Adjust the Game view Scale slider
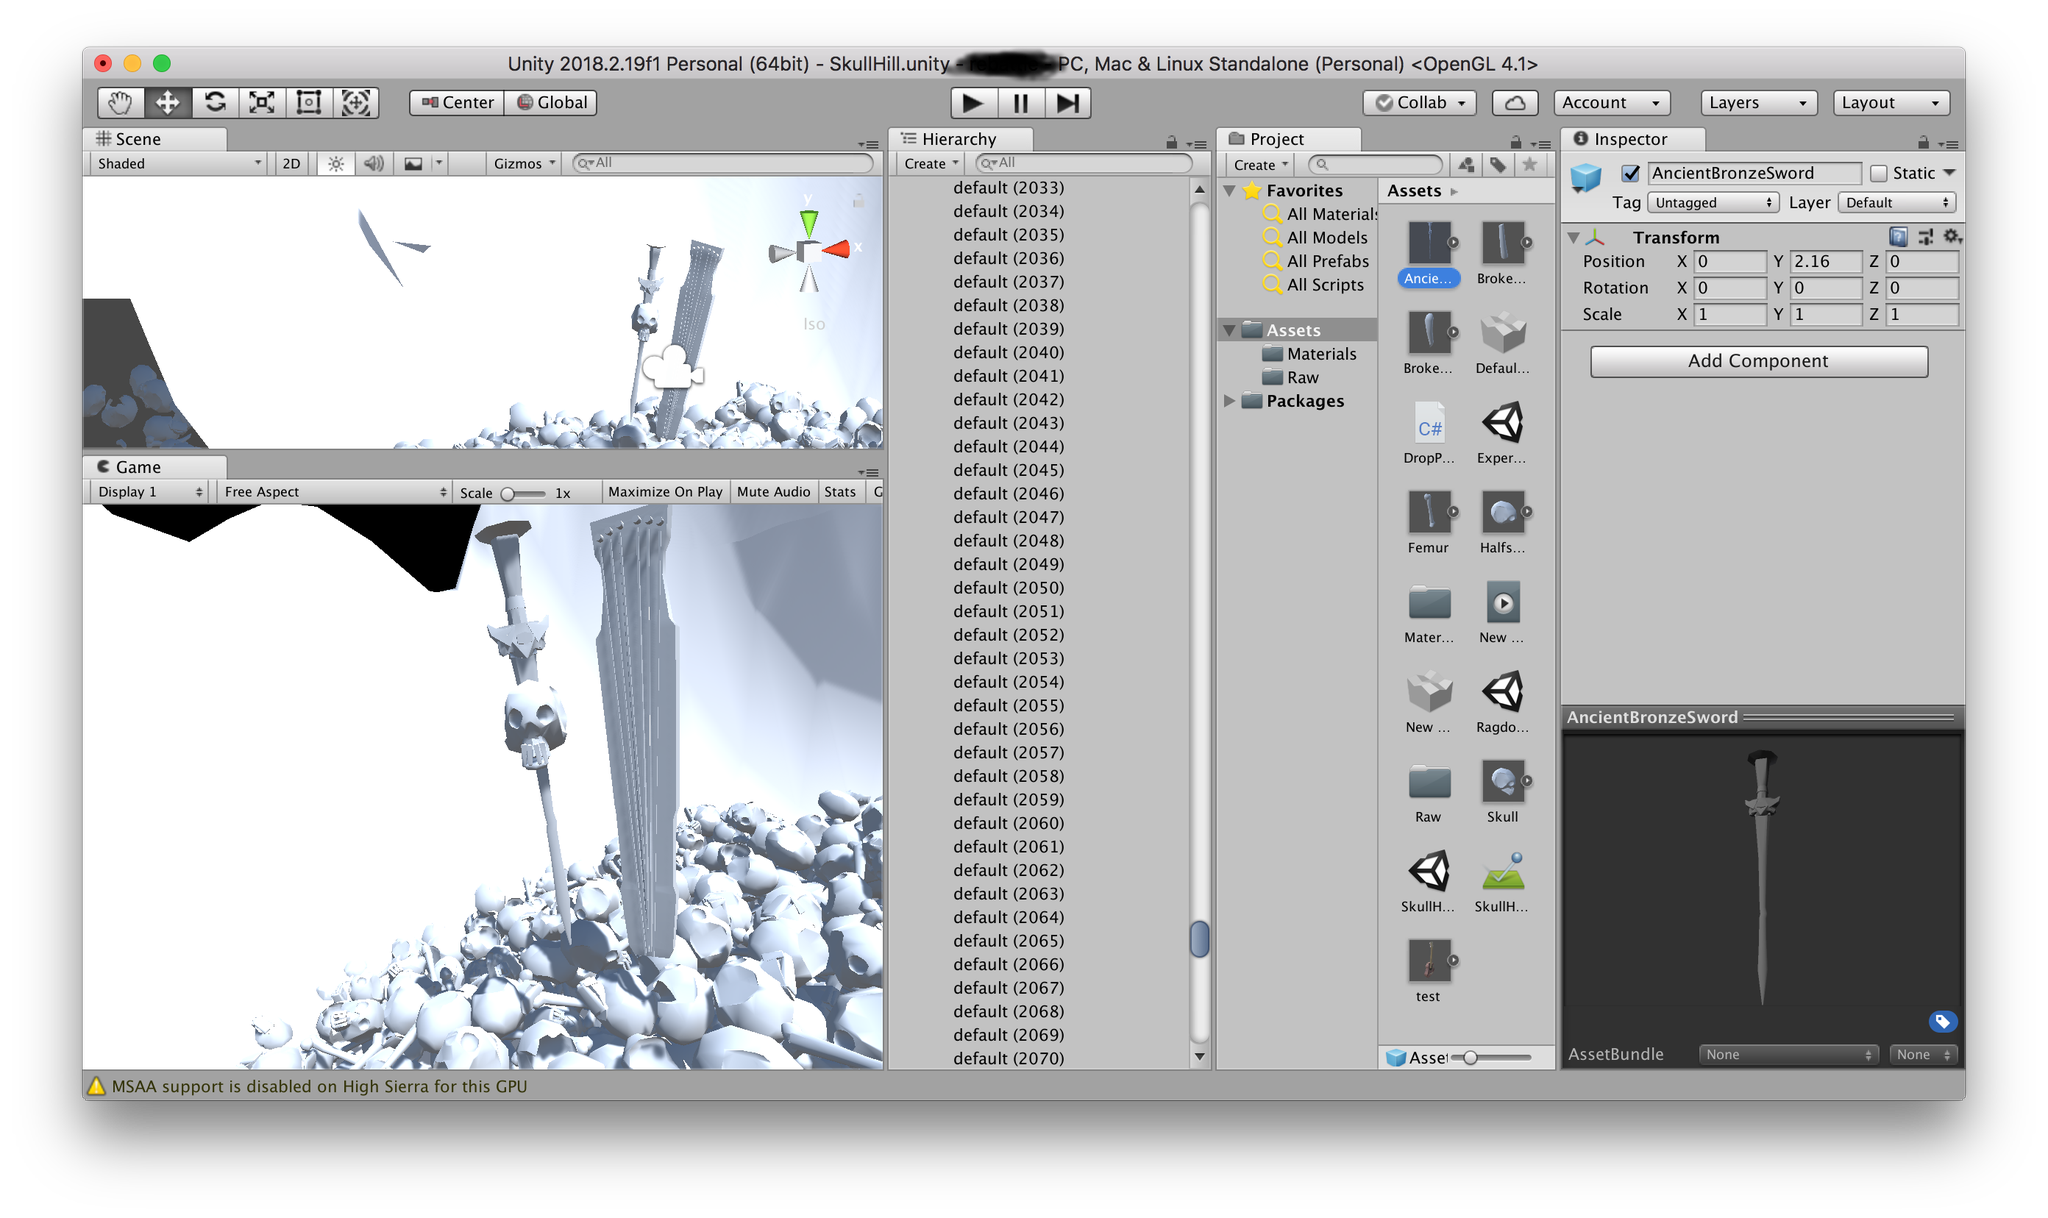This screenshot has width=2048, height=1218. pos(509,493)
